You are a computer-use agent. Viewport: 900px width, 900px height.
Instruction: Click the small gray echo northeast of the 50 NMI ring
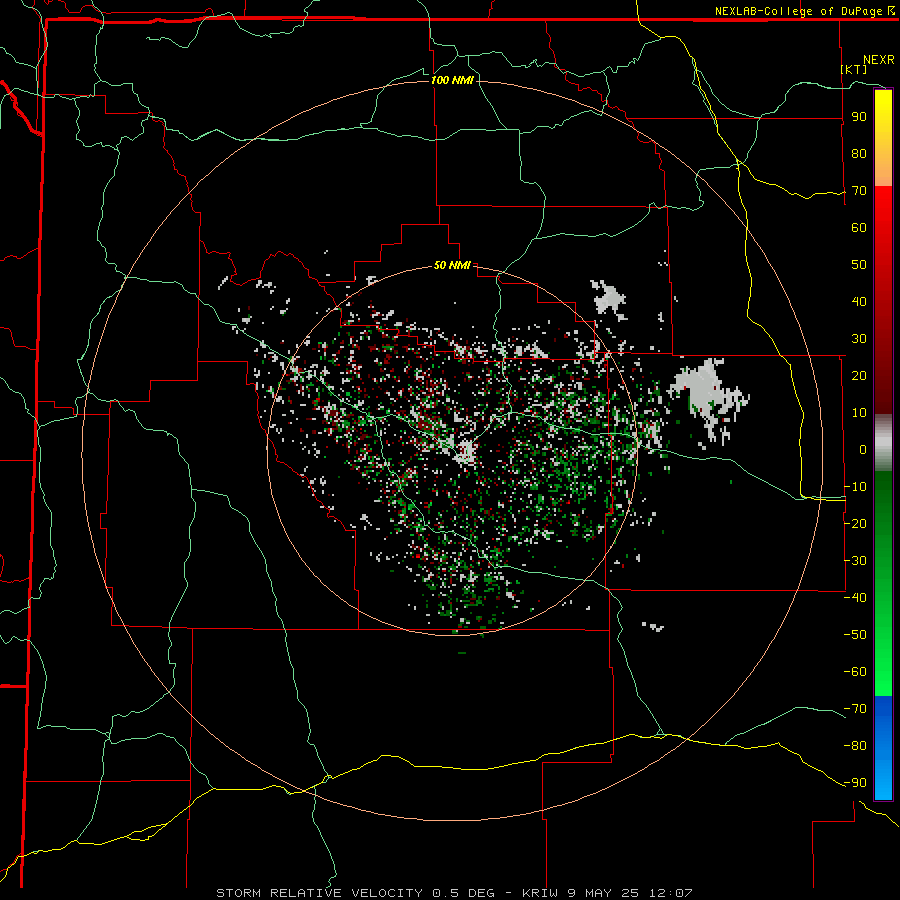tap(608, 297)
